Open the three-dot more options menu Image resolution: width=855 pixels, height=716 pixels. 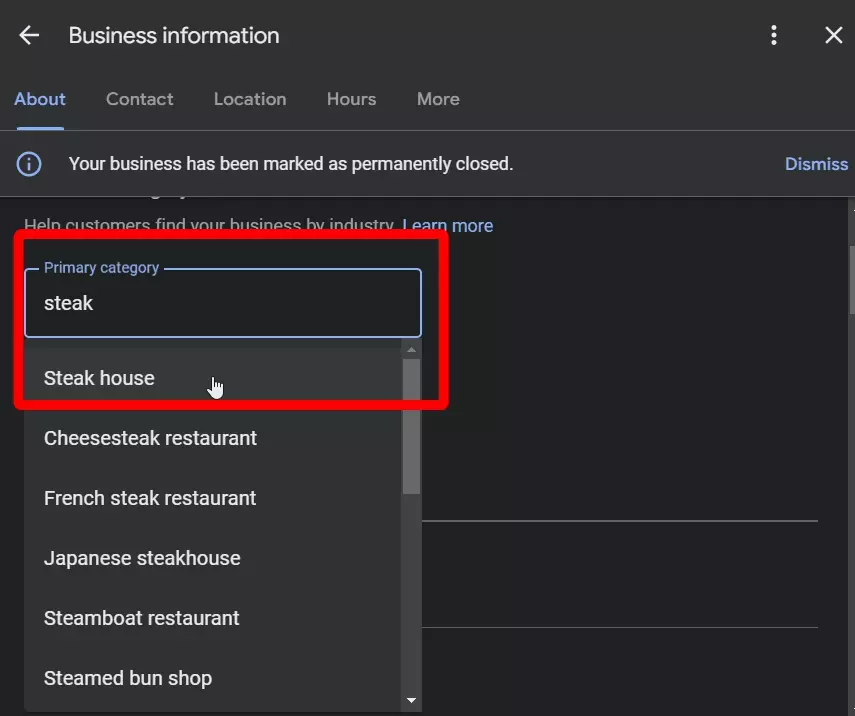[773, 36]
